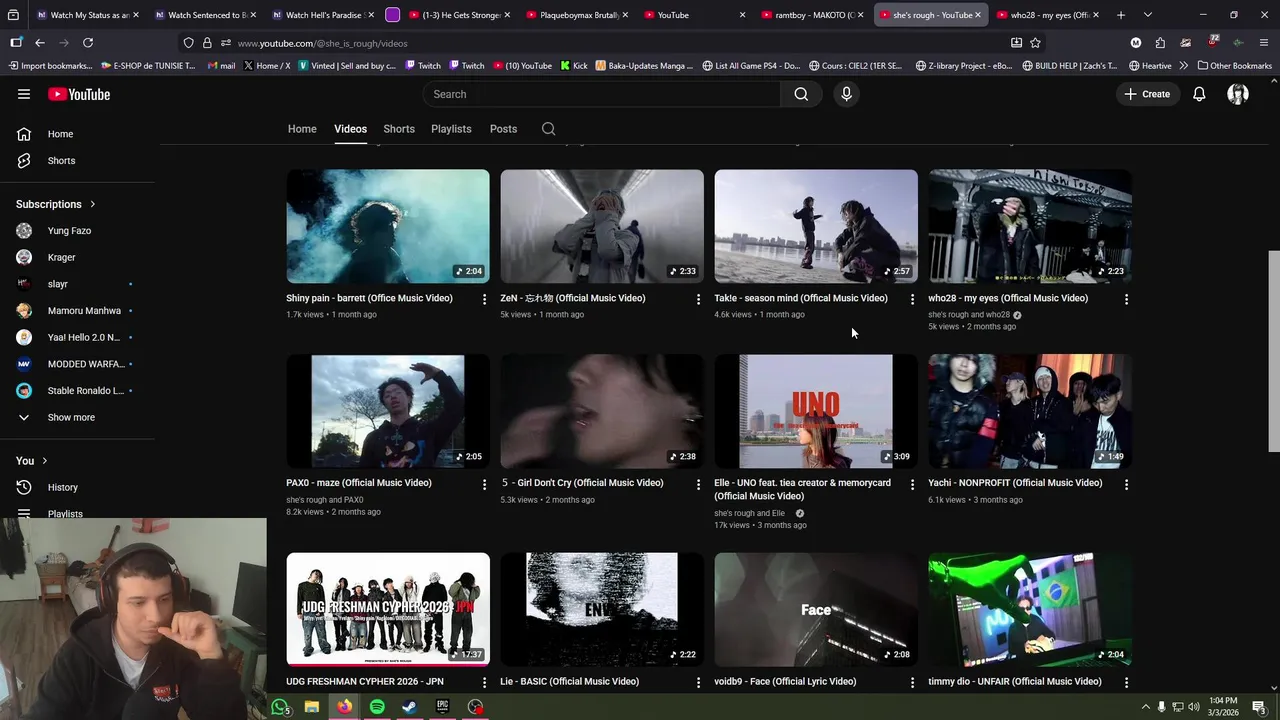Open the Baka-Updates Manga bookmark
1280x720 pixels.
tap(644, 66)
